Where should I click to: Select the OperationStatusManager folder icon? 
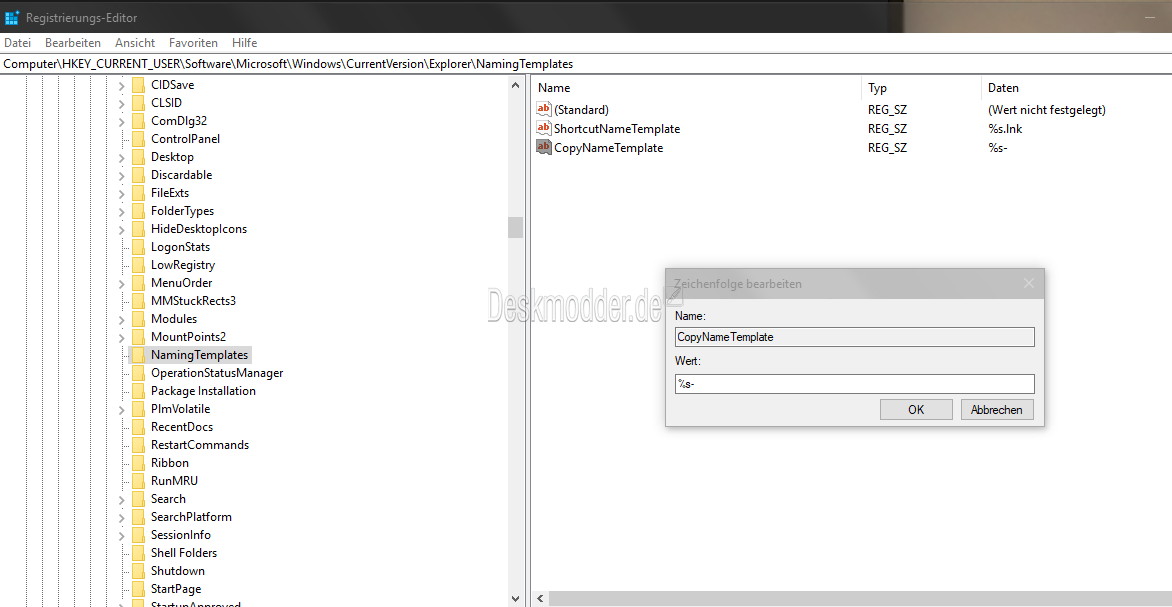(138, 372)
